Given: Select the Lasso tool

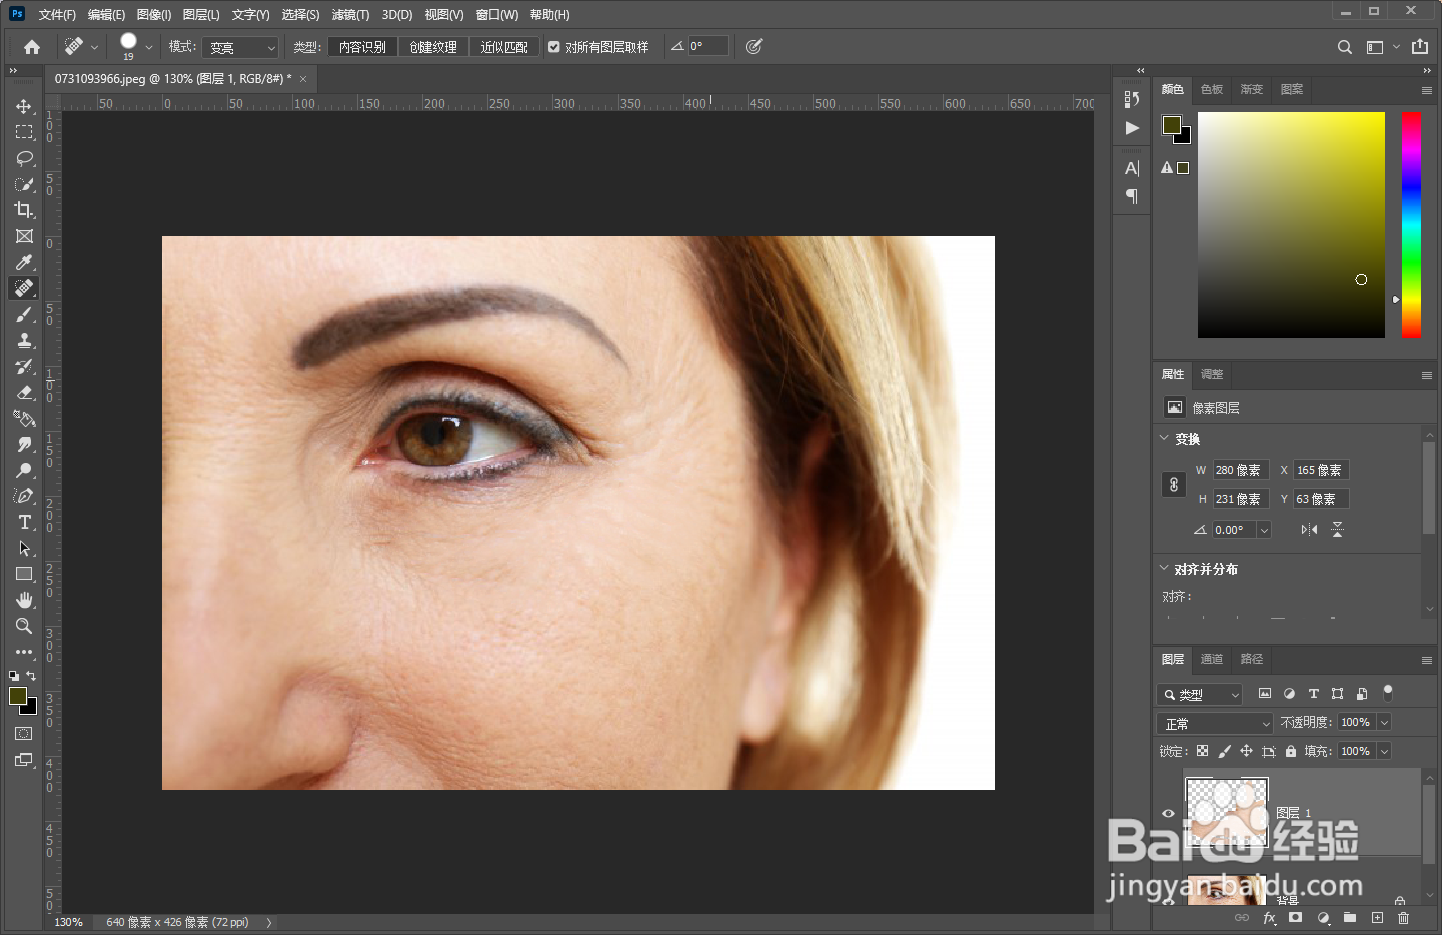Looking at the screenshot, I should pos(24,158).
